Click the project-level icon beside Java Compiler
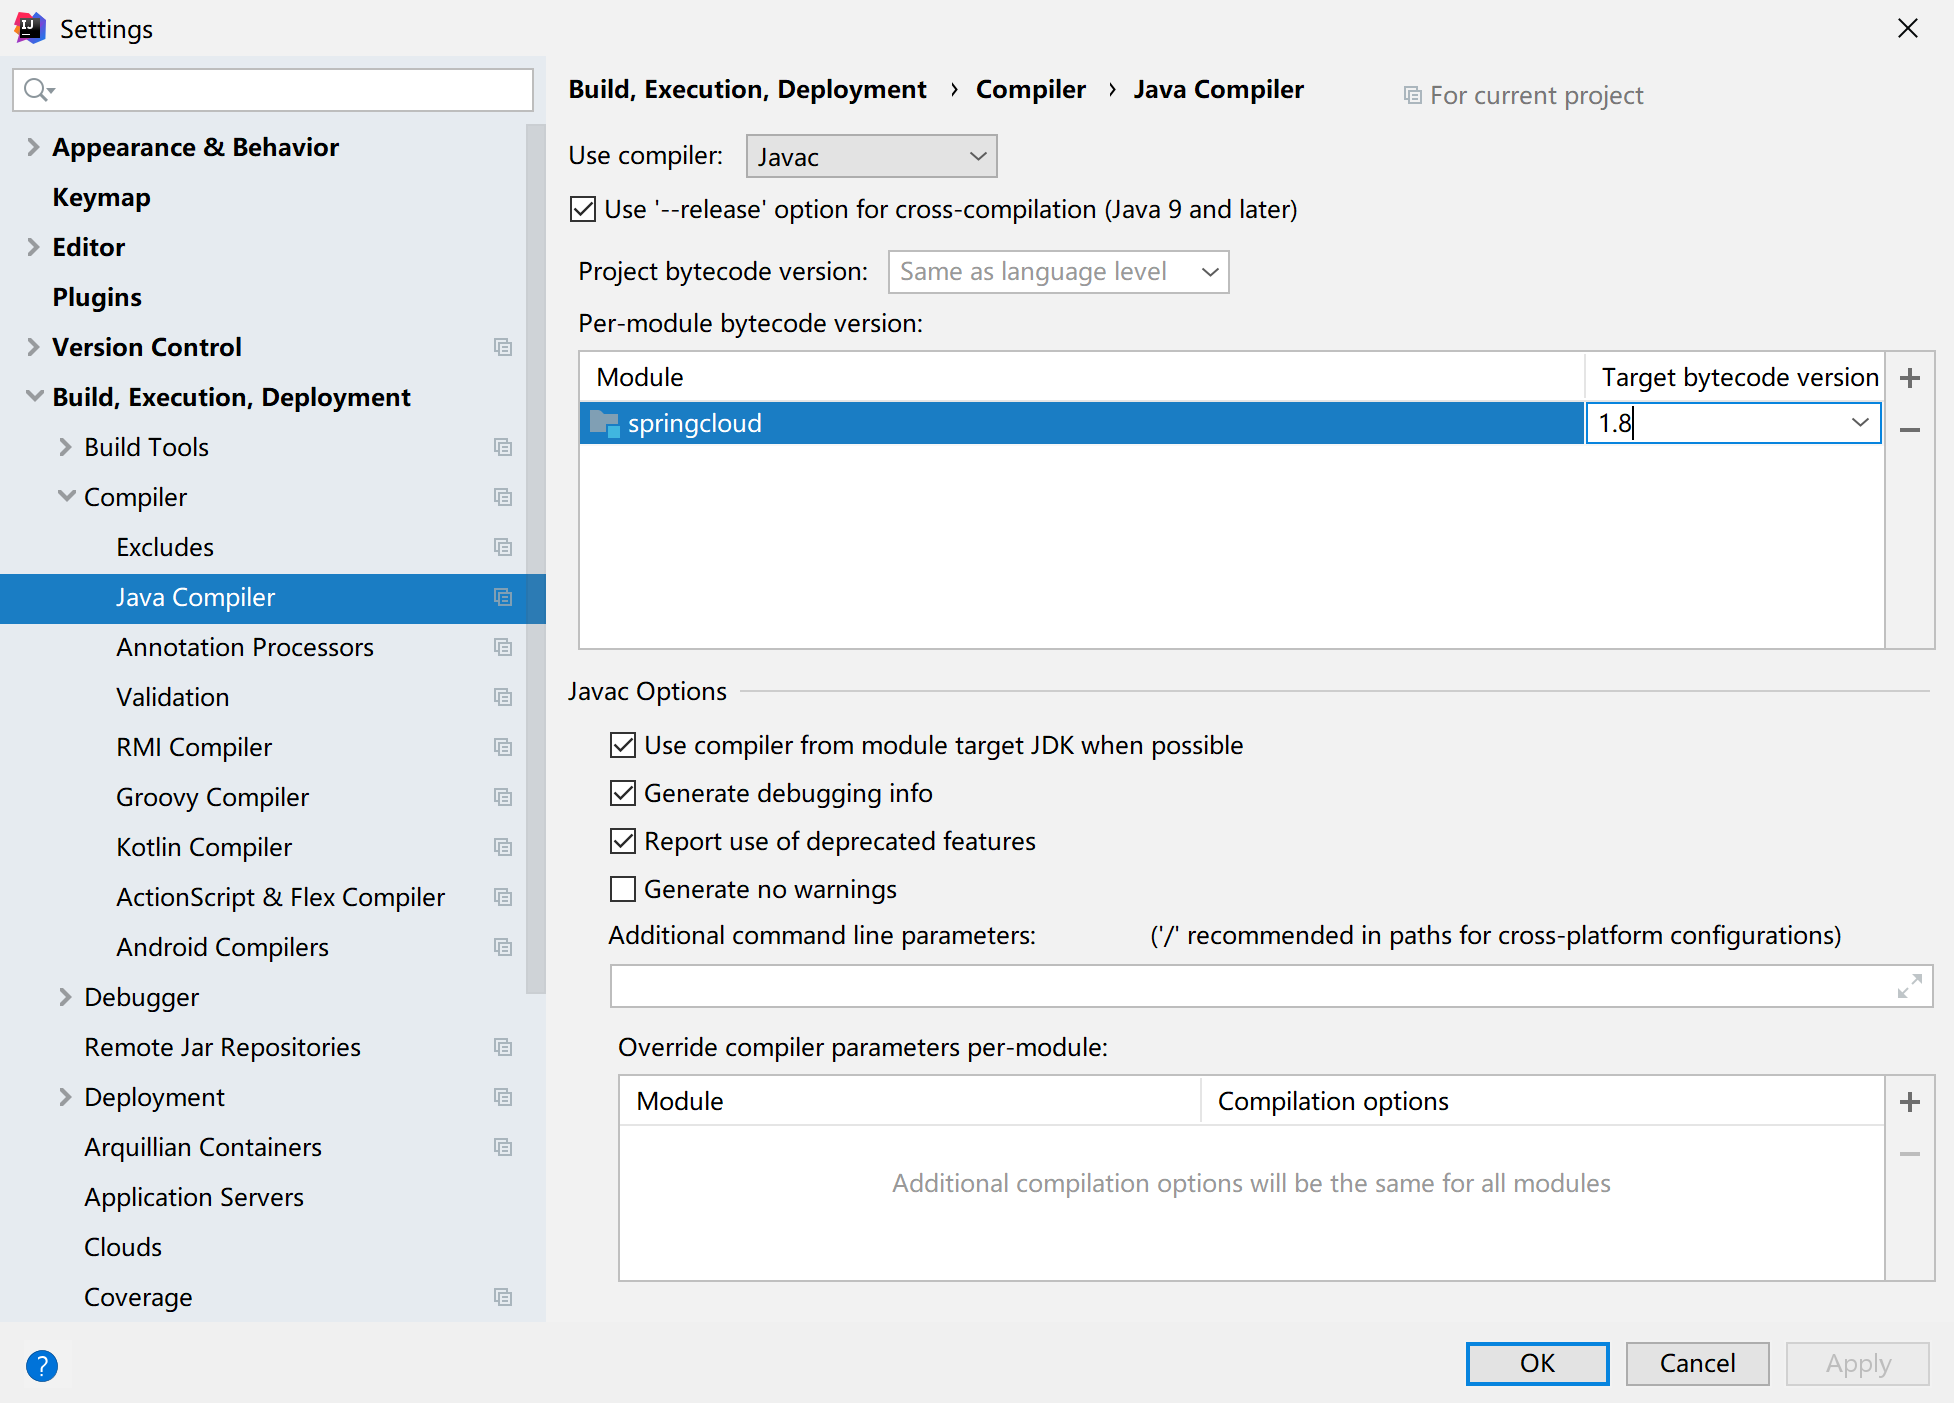This screenshot has height=1403, width=1954. pyautogui.click(x=503, y=597)
